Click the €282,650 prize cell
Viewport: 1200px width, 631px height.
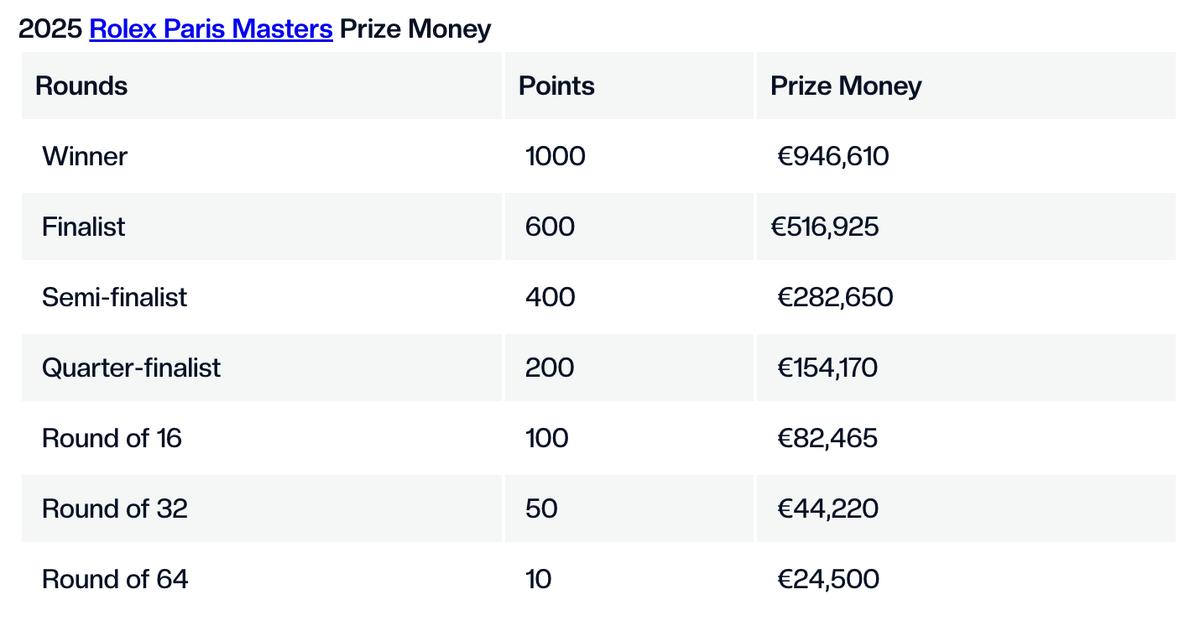pos(835,297)
